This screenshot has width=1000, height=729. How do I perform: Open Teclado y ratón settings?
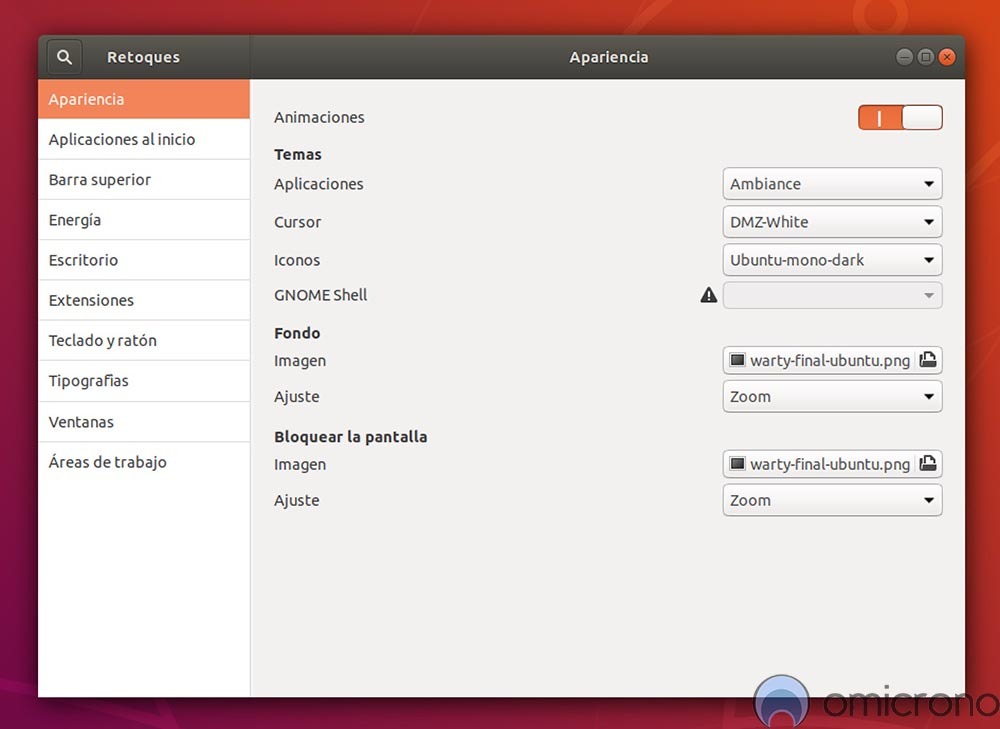point(143,341)
